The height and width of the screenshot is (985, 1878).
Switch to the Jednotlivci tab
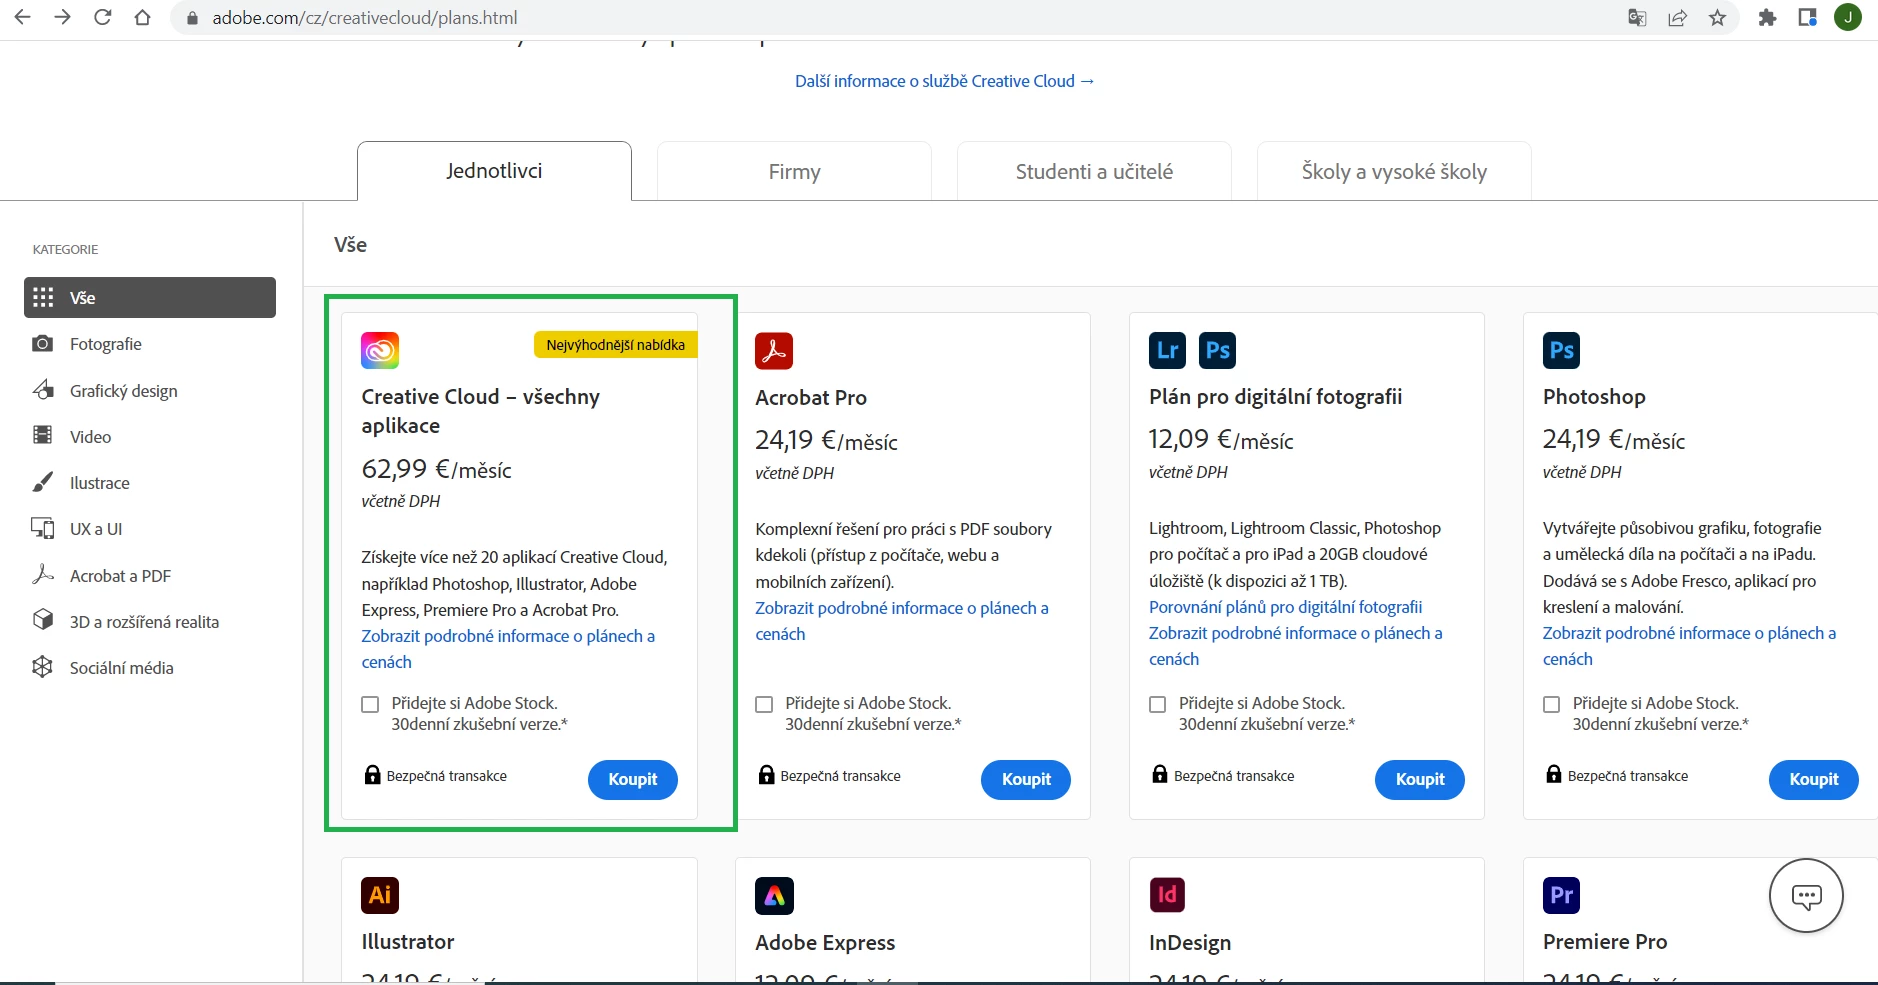(x=494, y=171)
